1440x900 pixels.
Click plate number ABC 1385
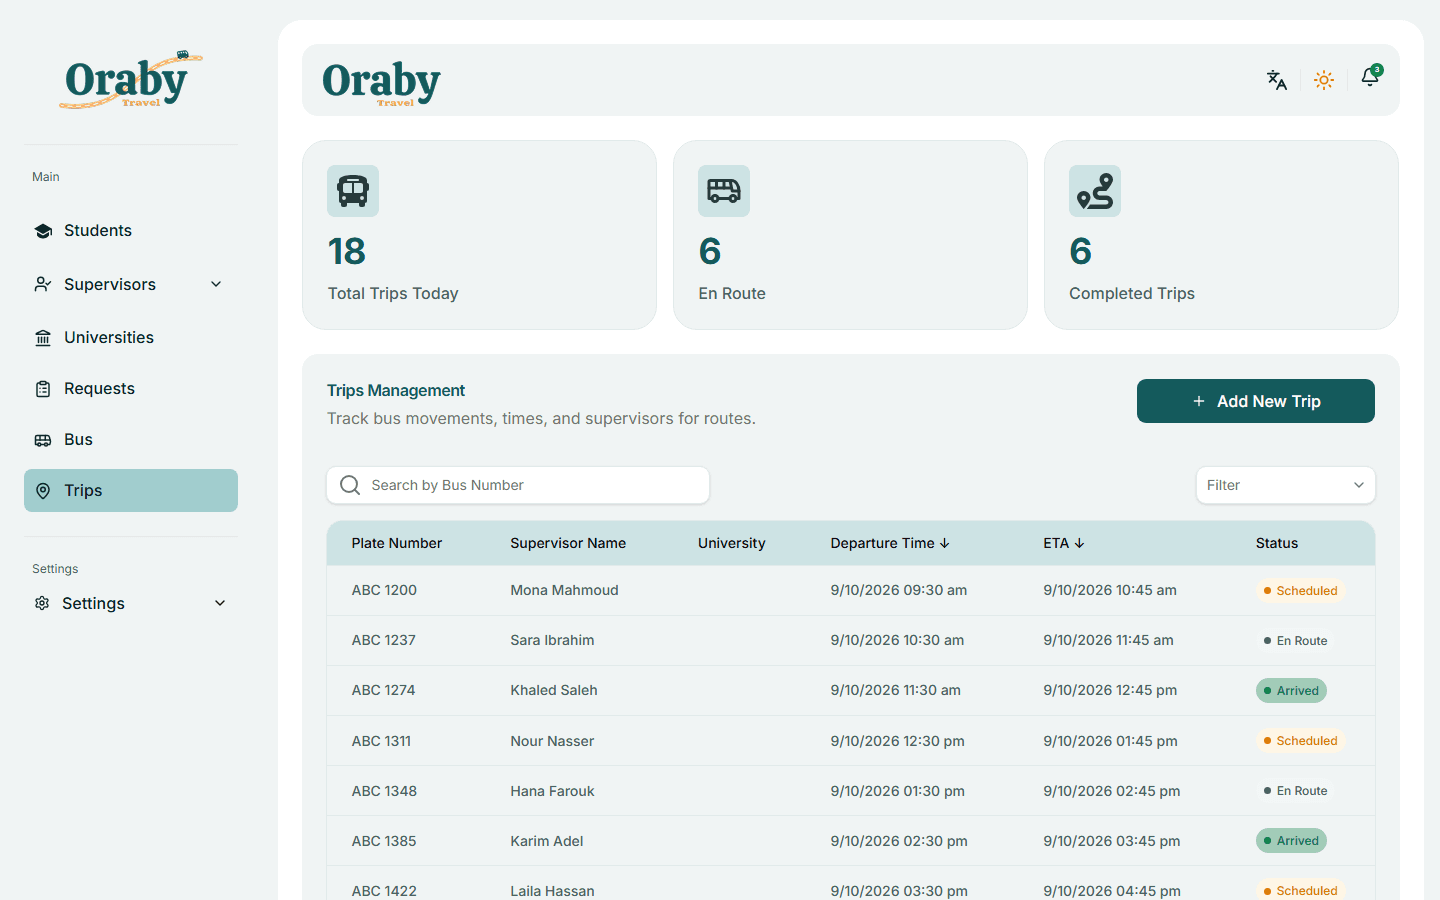pos(384,841)
